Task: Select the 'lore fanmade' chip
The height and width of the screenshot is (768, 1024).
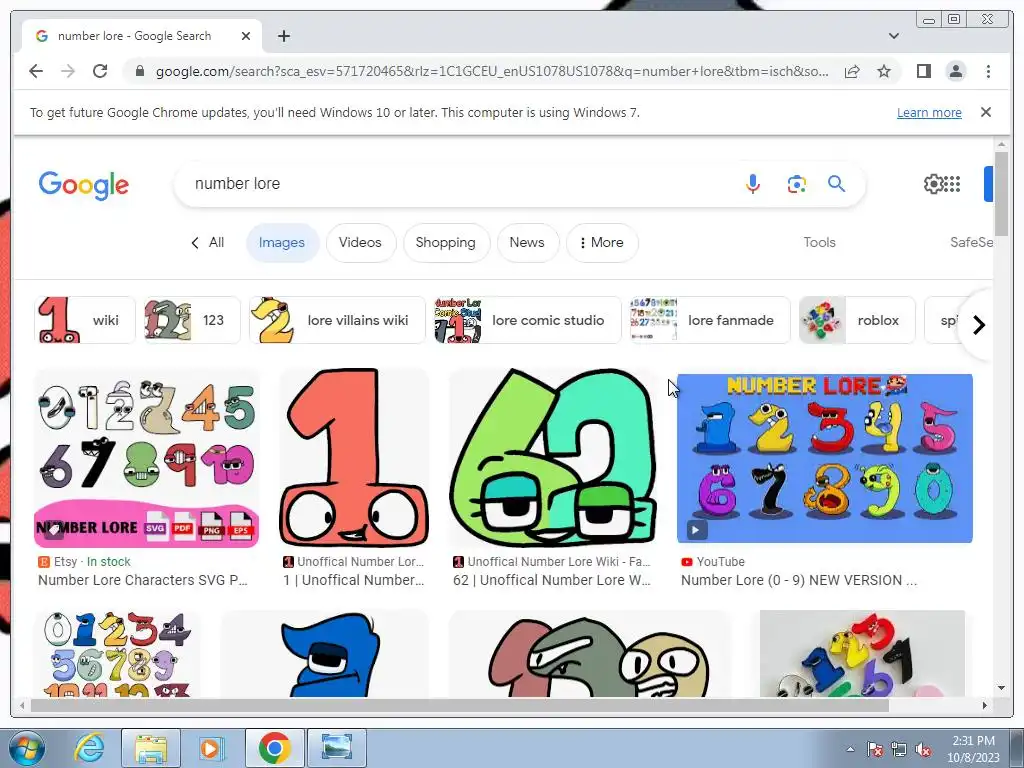Action: [x=710, y=320]
